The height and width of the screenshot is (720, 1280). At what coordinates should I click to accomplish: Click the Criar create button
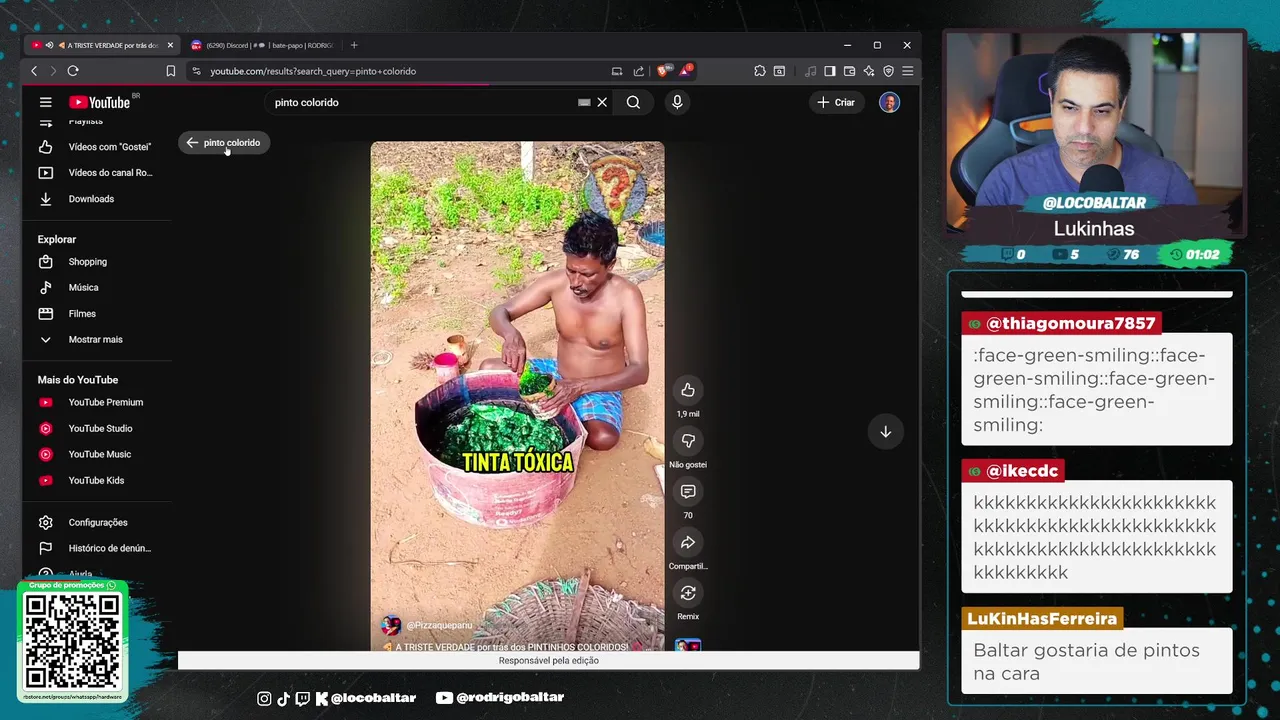(836, 102)
